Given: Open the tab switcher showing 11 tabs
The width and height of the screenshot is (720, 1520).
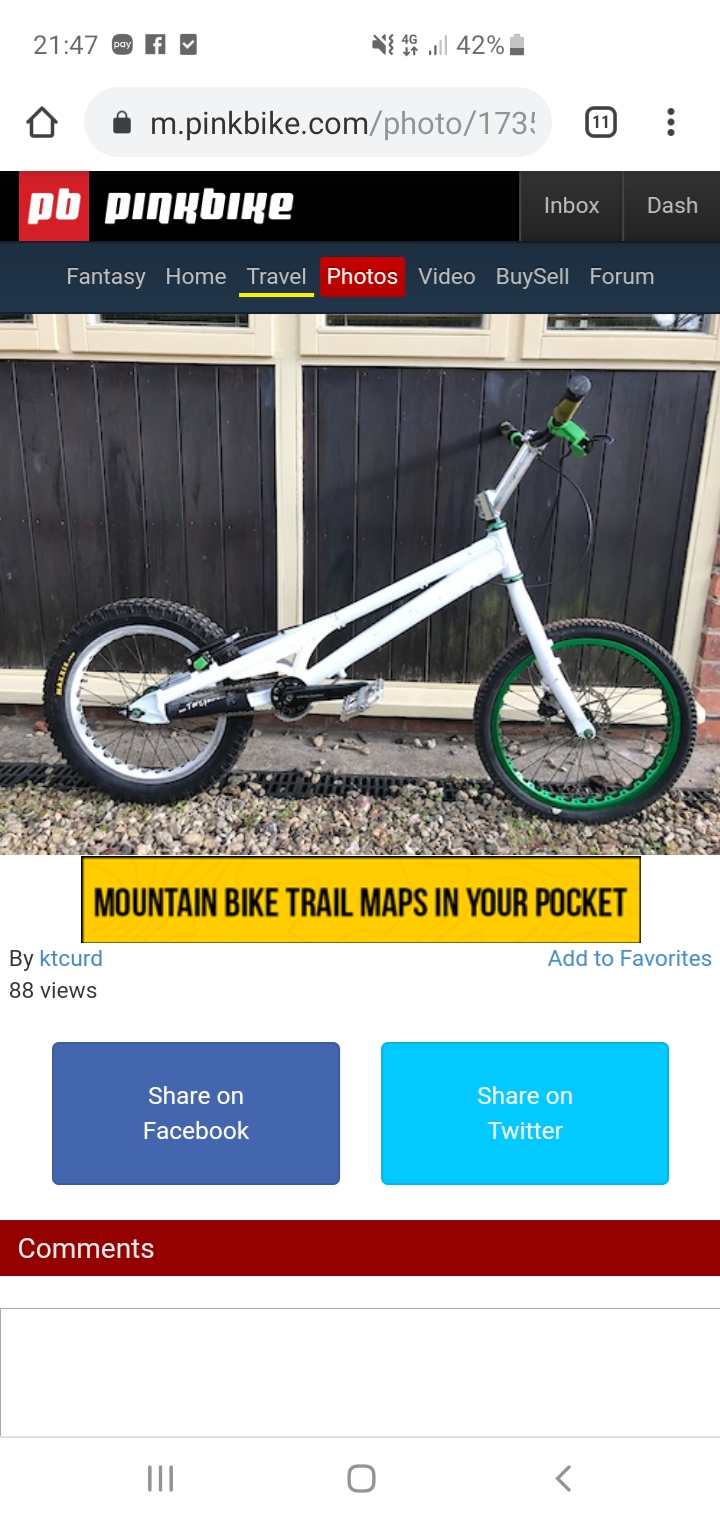Looking at the screenshot, I should coord(600,123).
